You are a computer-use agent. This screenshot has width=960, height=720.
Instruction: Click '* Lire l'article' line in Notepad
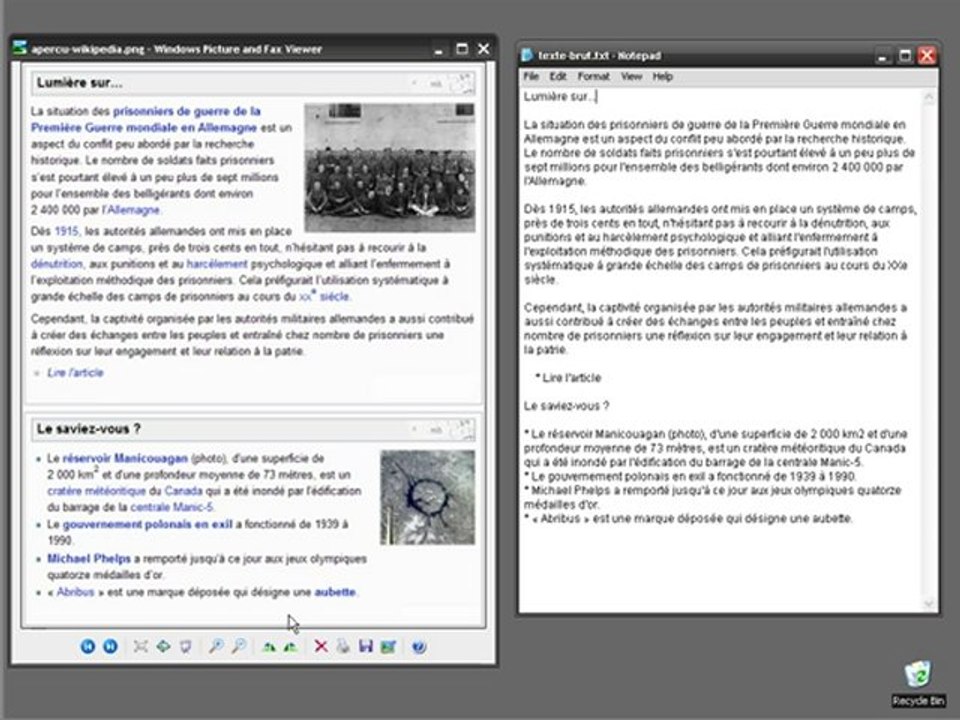point(568,378)
